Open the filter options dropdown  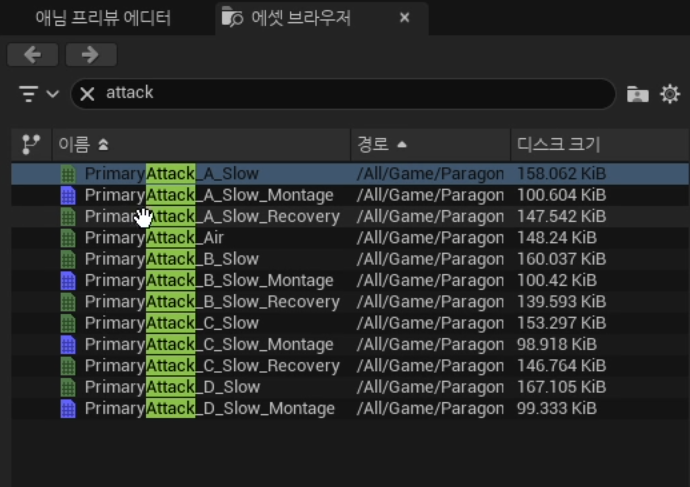(x=38, y=93)
